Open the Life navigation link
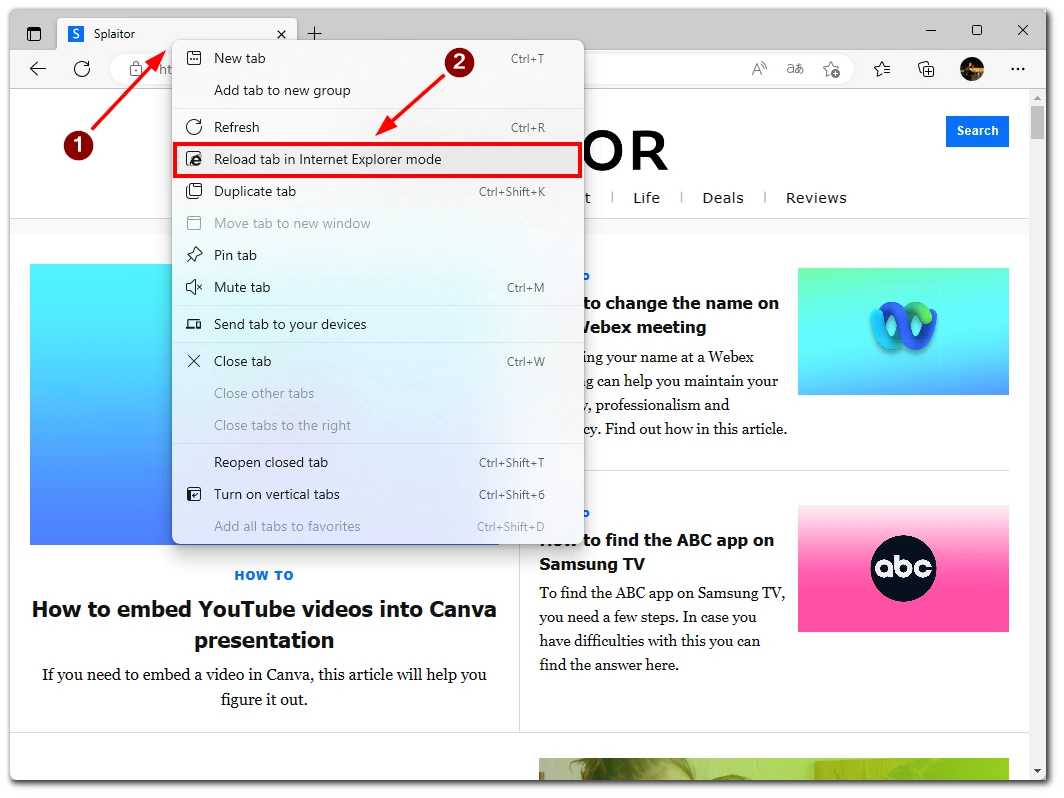 pos(646,197)
